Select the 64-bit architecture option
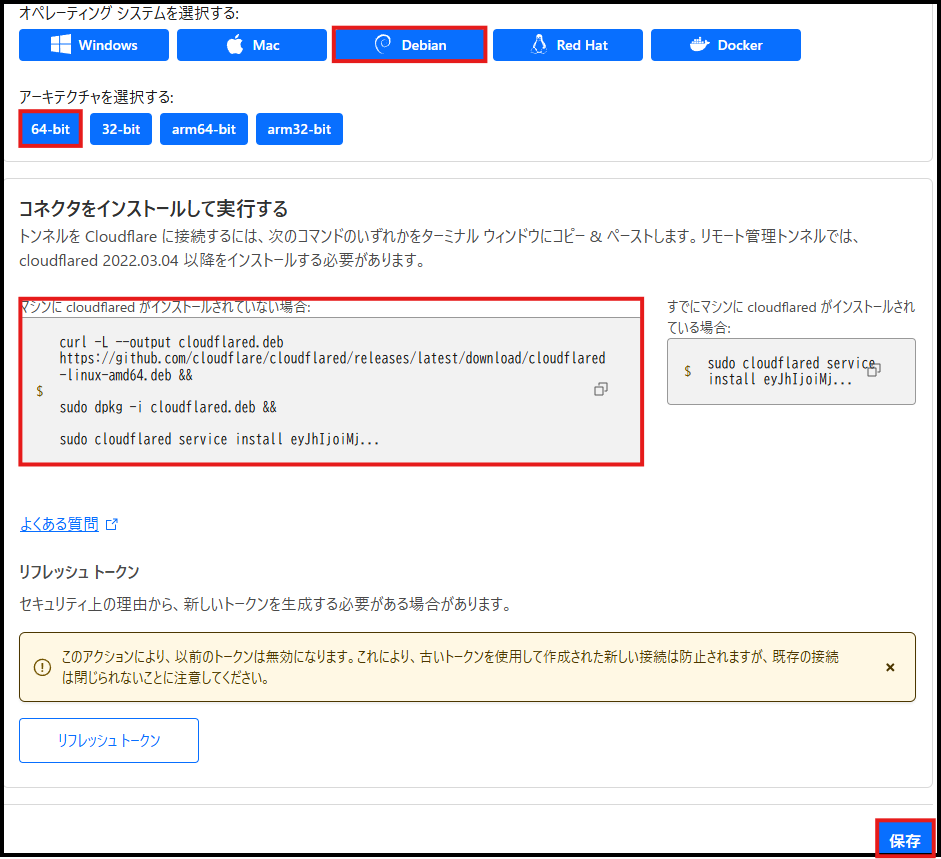The image size is (941, 859). coord(50,129)
